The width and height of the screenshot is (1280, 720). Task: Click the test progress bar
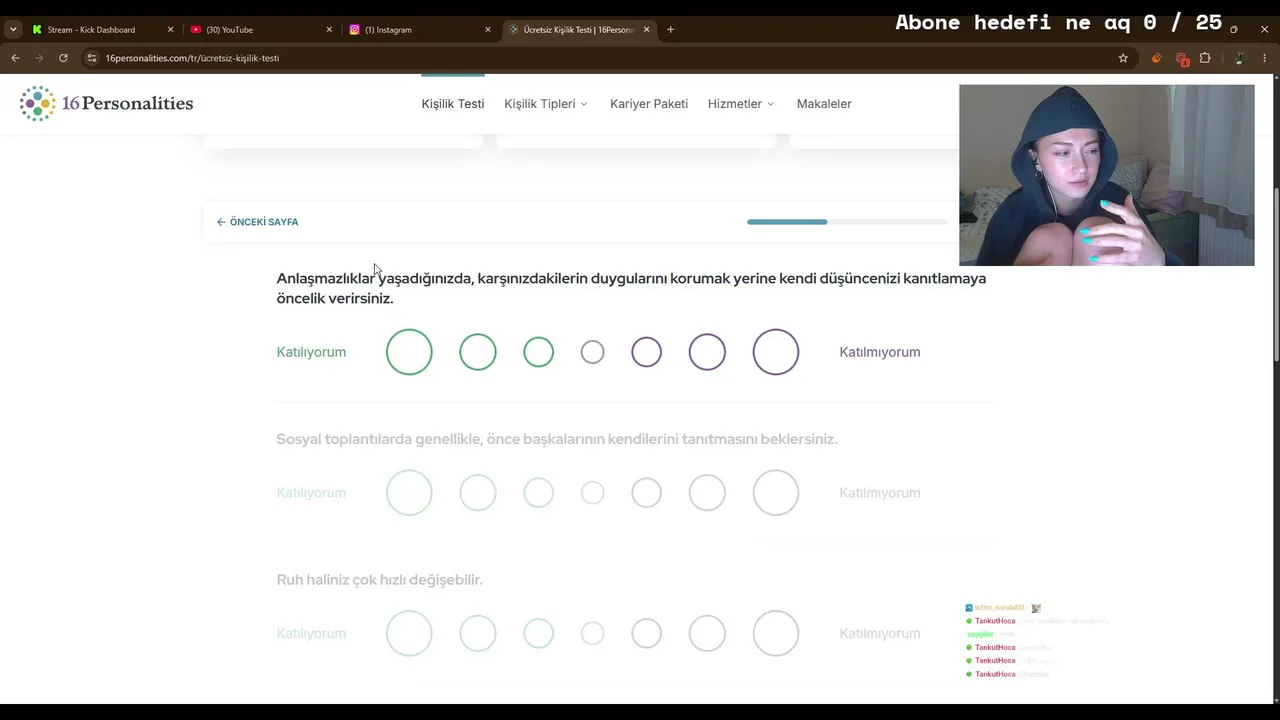click(847, 222)
